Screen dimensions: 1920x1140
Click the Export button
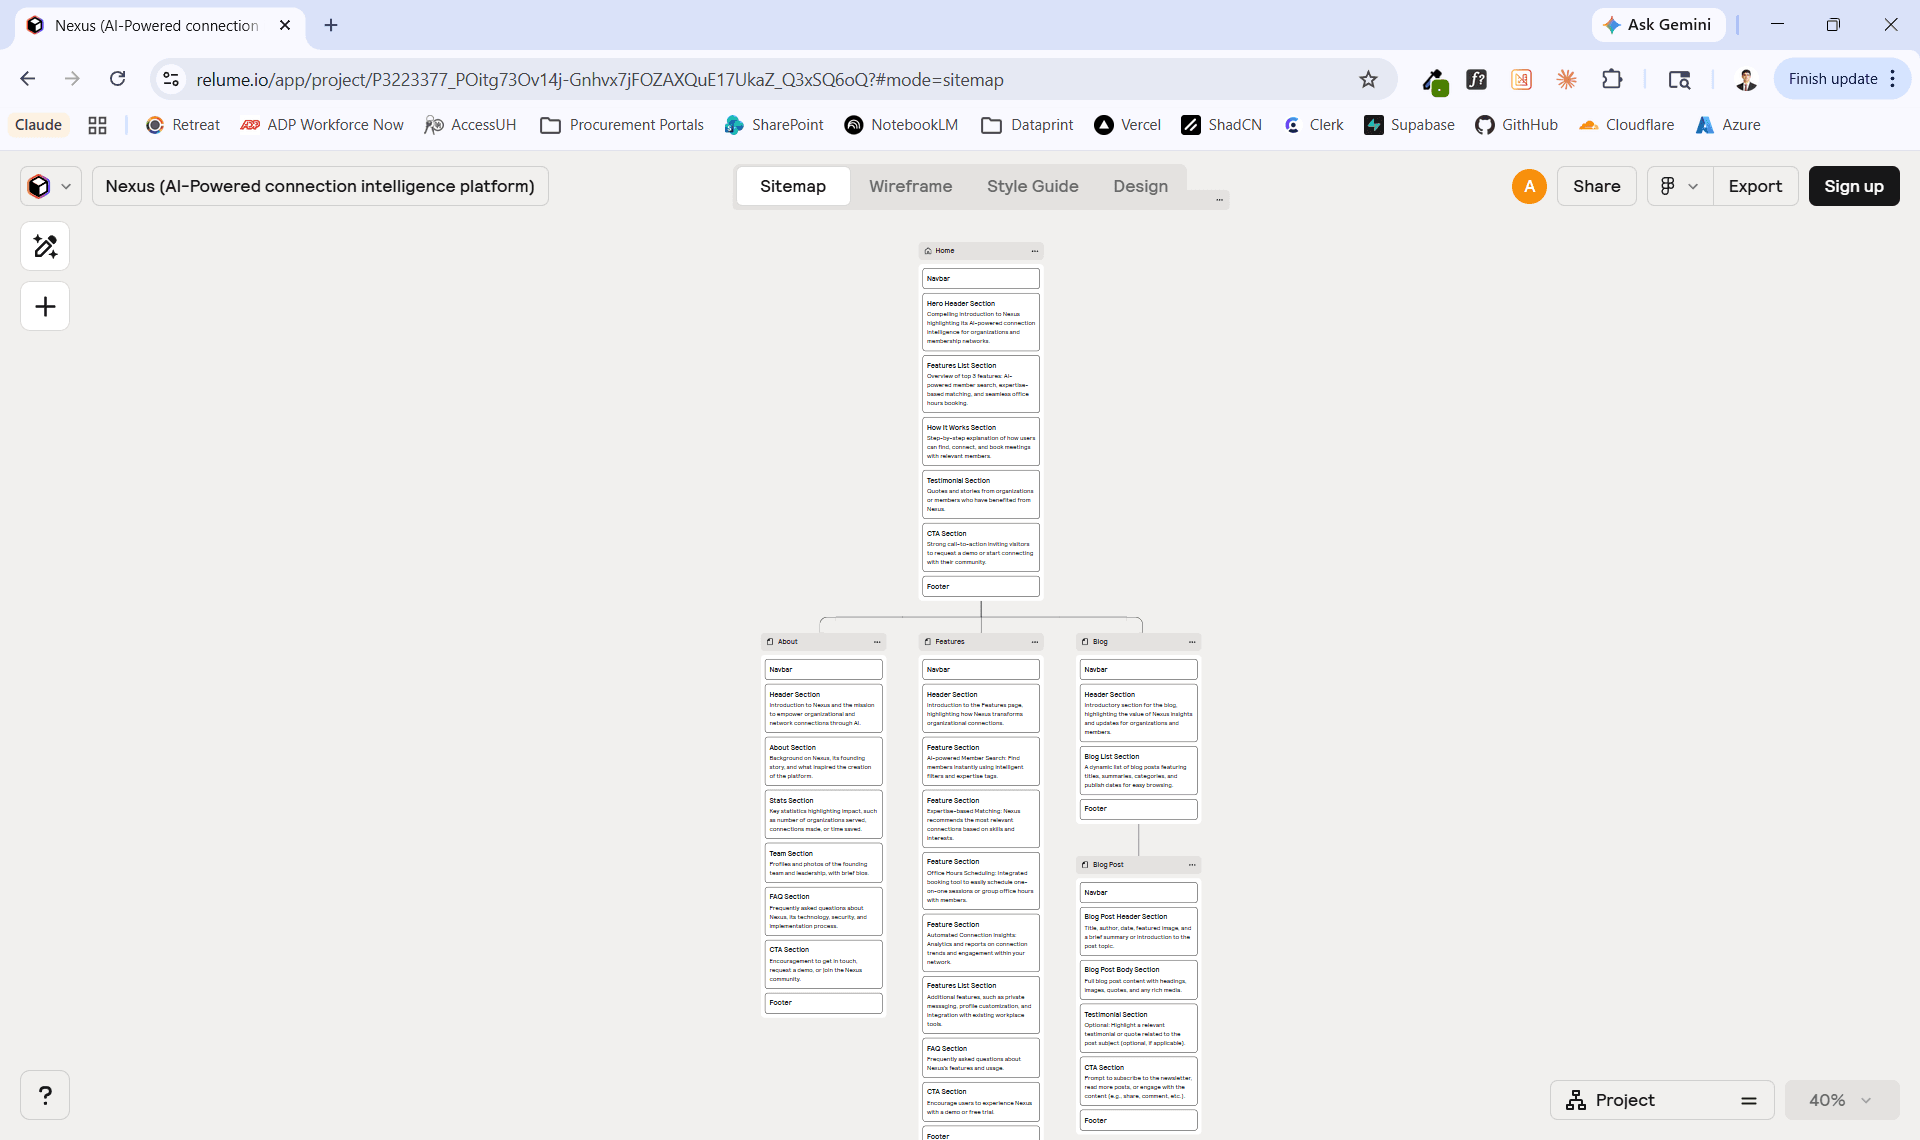coord(1755,186)
